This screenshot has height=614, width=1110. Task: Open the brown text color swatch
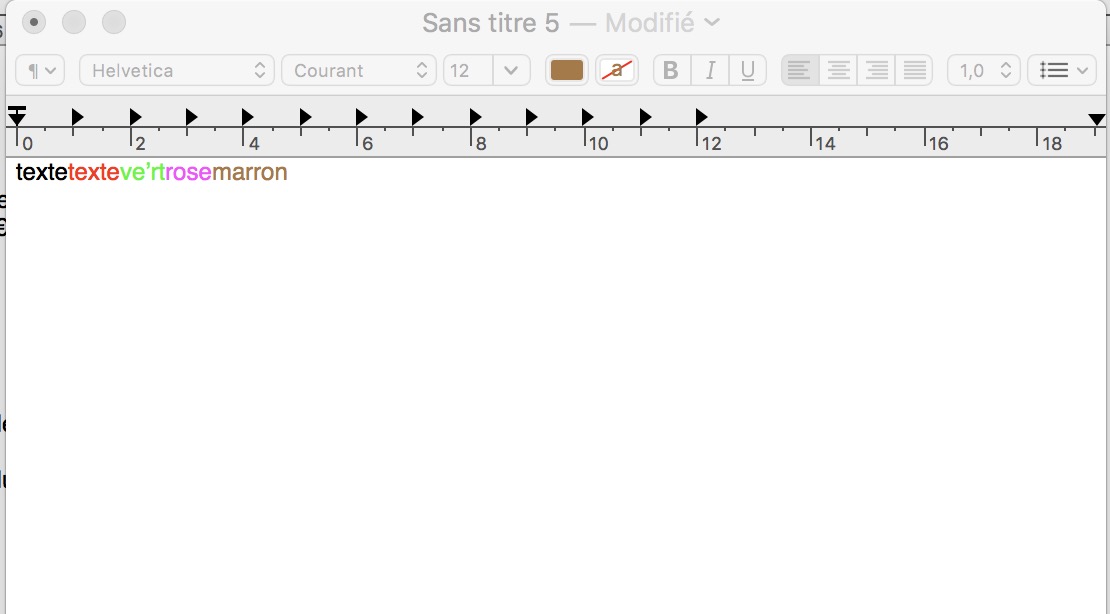pyautogui.click(x=567, y=71)
